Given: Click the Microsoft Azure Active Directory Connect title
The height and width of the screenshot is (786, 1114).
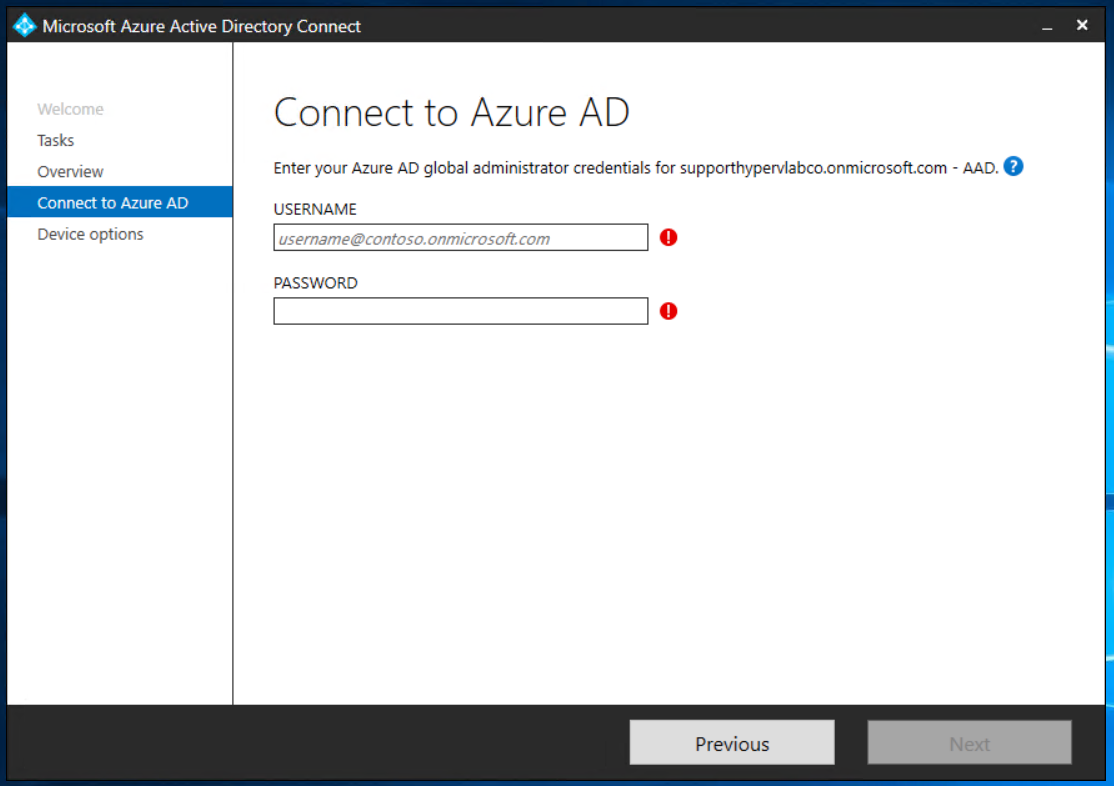Looking at the screenshot, I should tap(201, 26).
